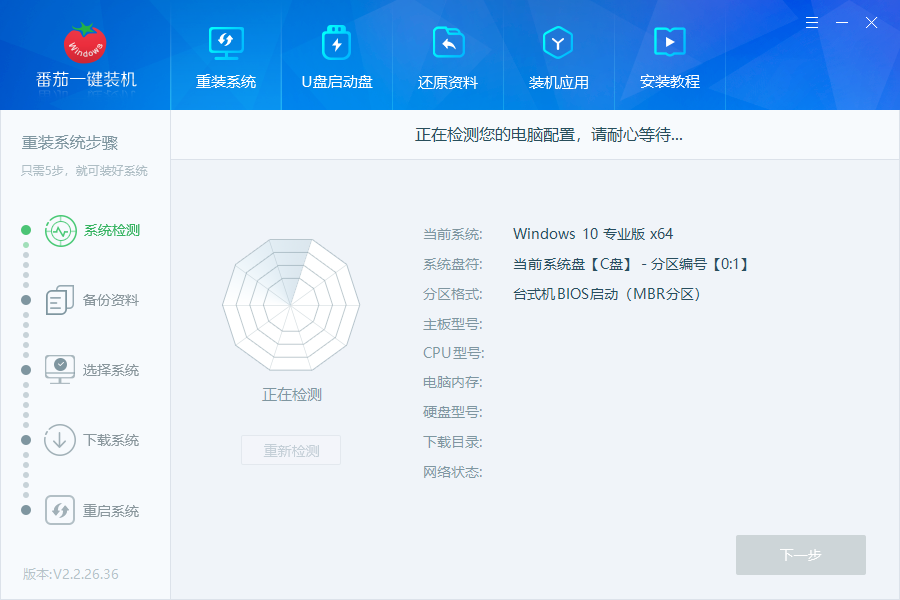The height and width of the screenshot is (600, 900).
Task: Click the green 系统检测 progress dot
Action: [26, 230]
